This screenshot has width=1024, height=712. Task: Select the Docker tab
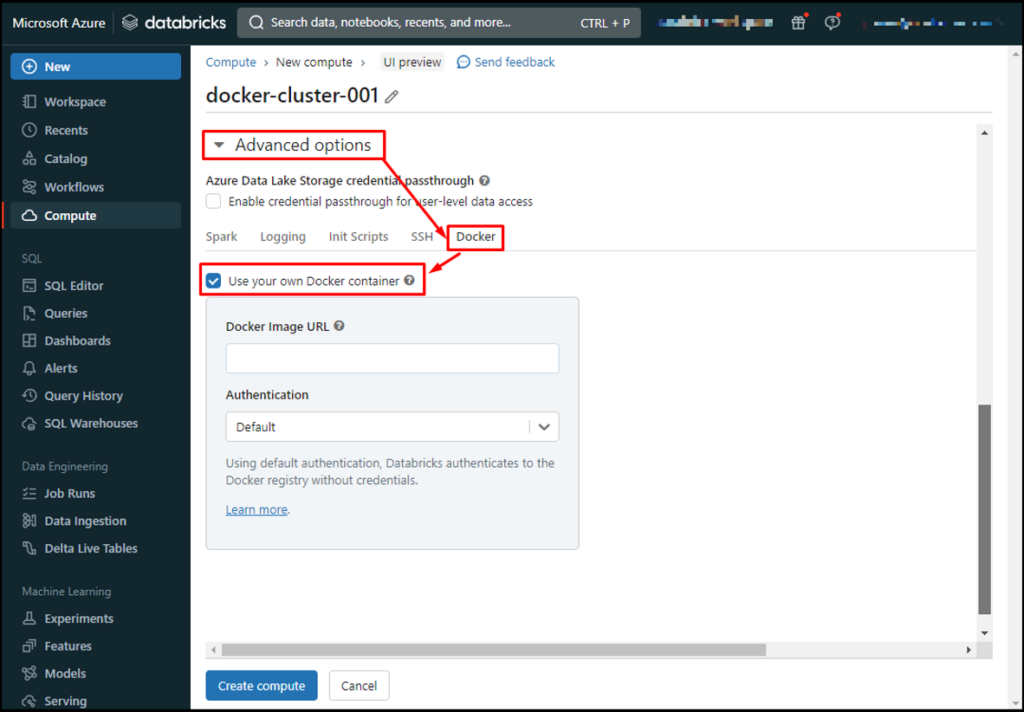[475, 236]
